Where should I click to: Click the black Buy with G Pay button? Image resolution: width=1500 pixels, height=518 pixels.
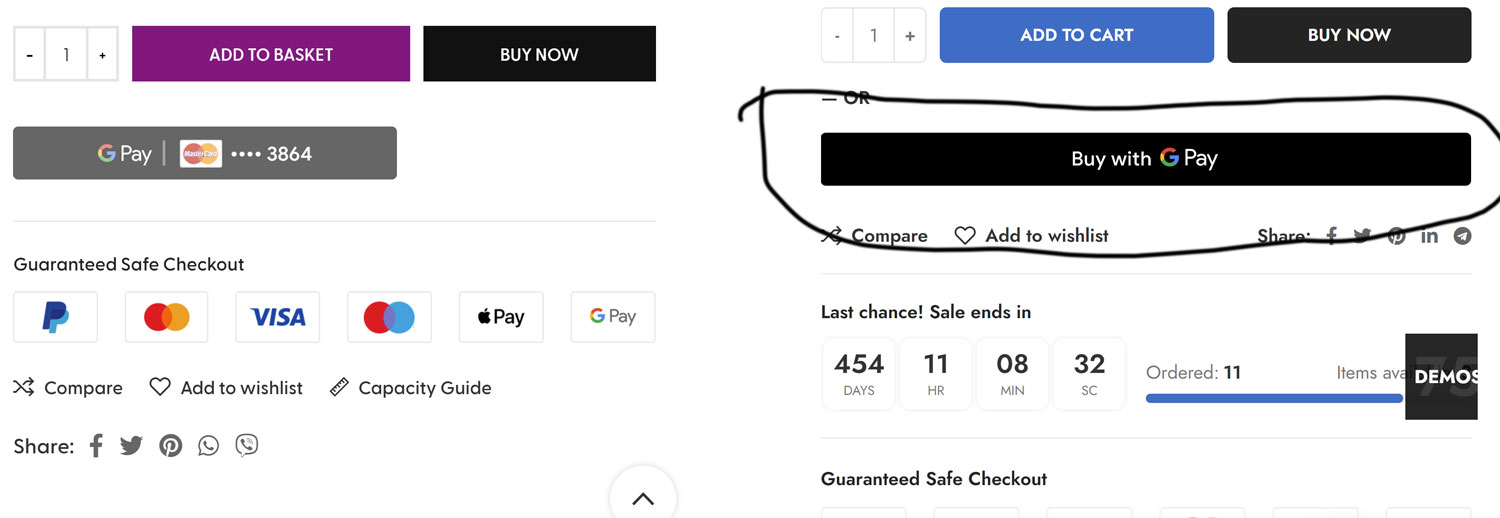pos(1146,159)
